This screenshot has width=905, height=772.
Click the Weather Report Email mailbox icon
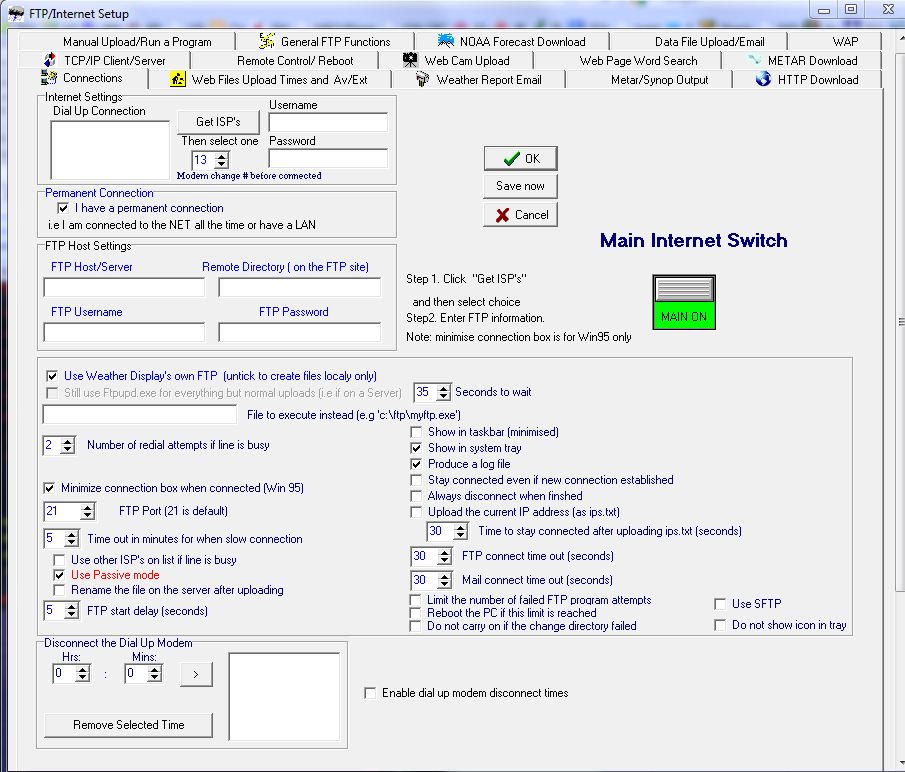coord(422,79)
